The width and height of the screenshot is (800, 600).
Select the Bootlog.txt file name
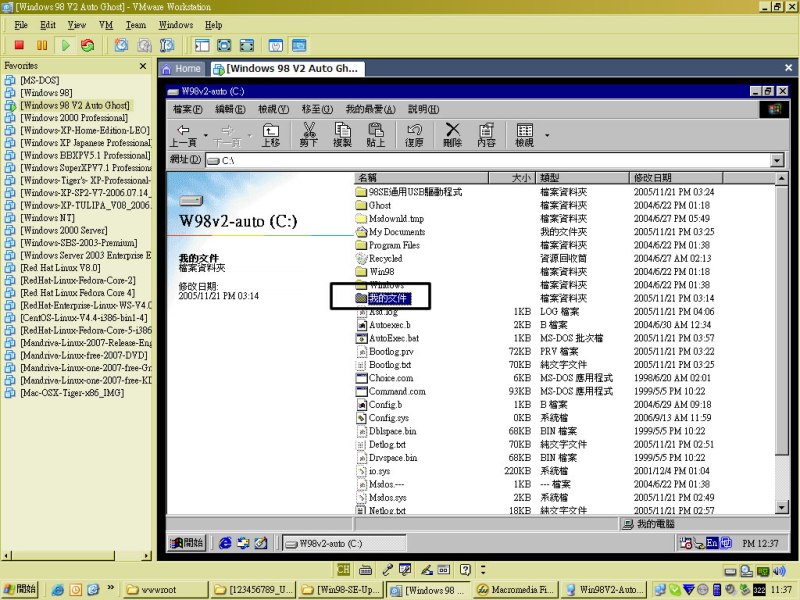[390, 364]
